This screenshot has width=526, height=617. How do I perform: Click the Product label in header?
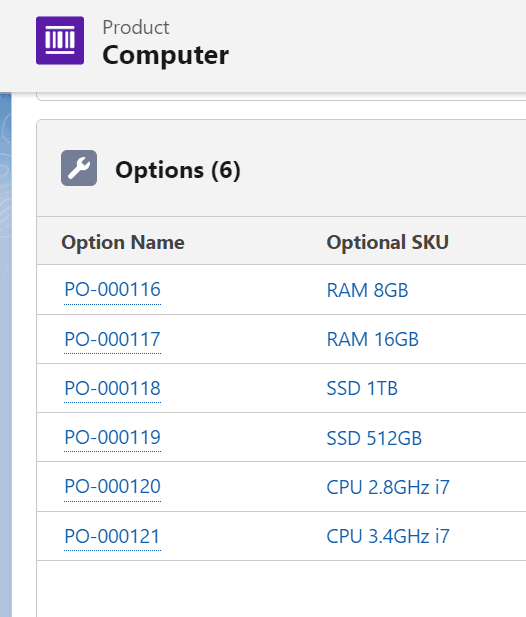[x=136, y=28]
